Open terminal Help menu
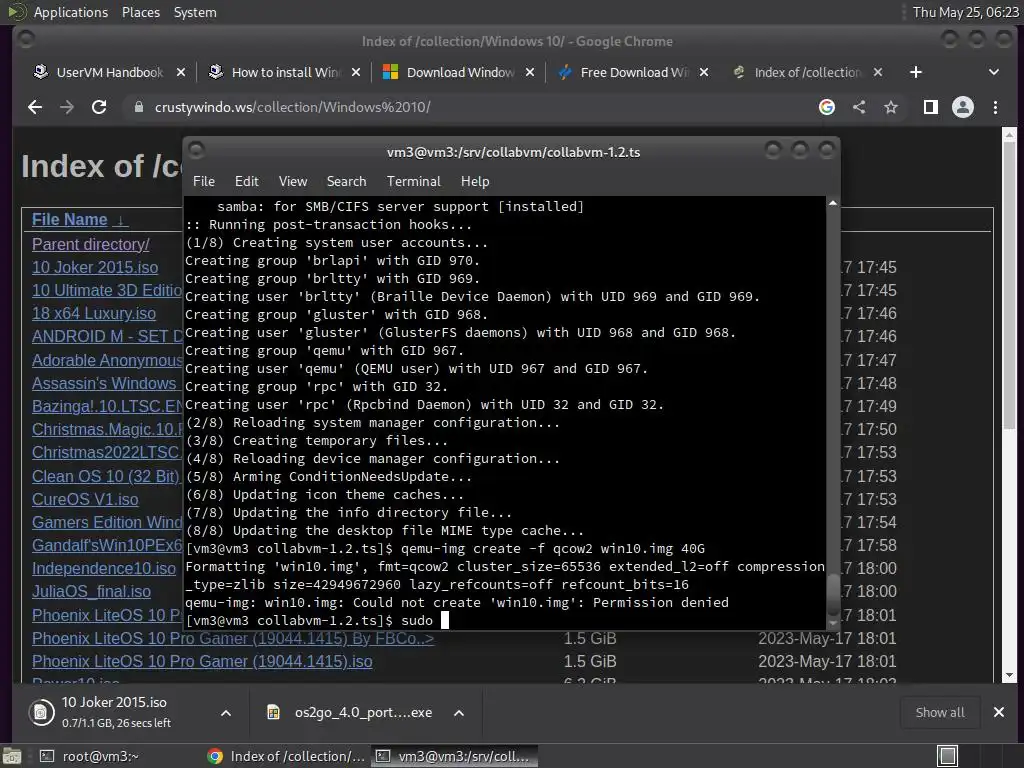The image size is (1024, 768). click(x=475, y=182)
